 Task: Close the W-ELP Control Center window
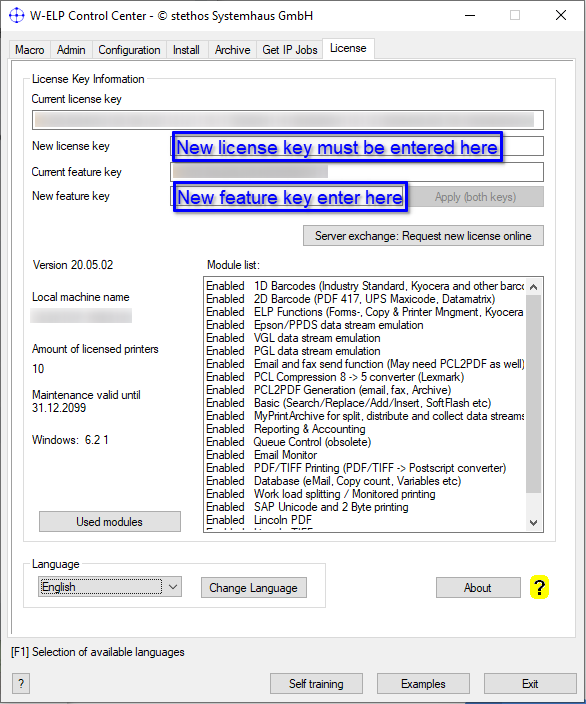tap(561, 15)
